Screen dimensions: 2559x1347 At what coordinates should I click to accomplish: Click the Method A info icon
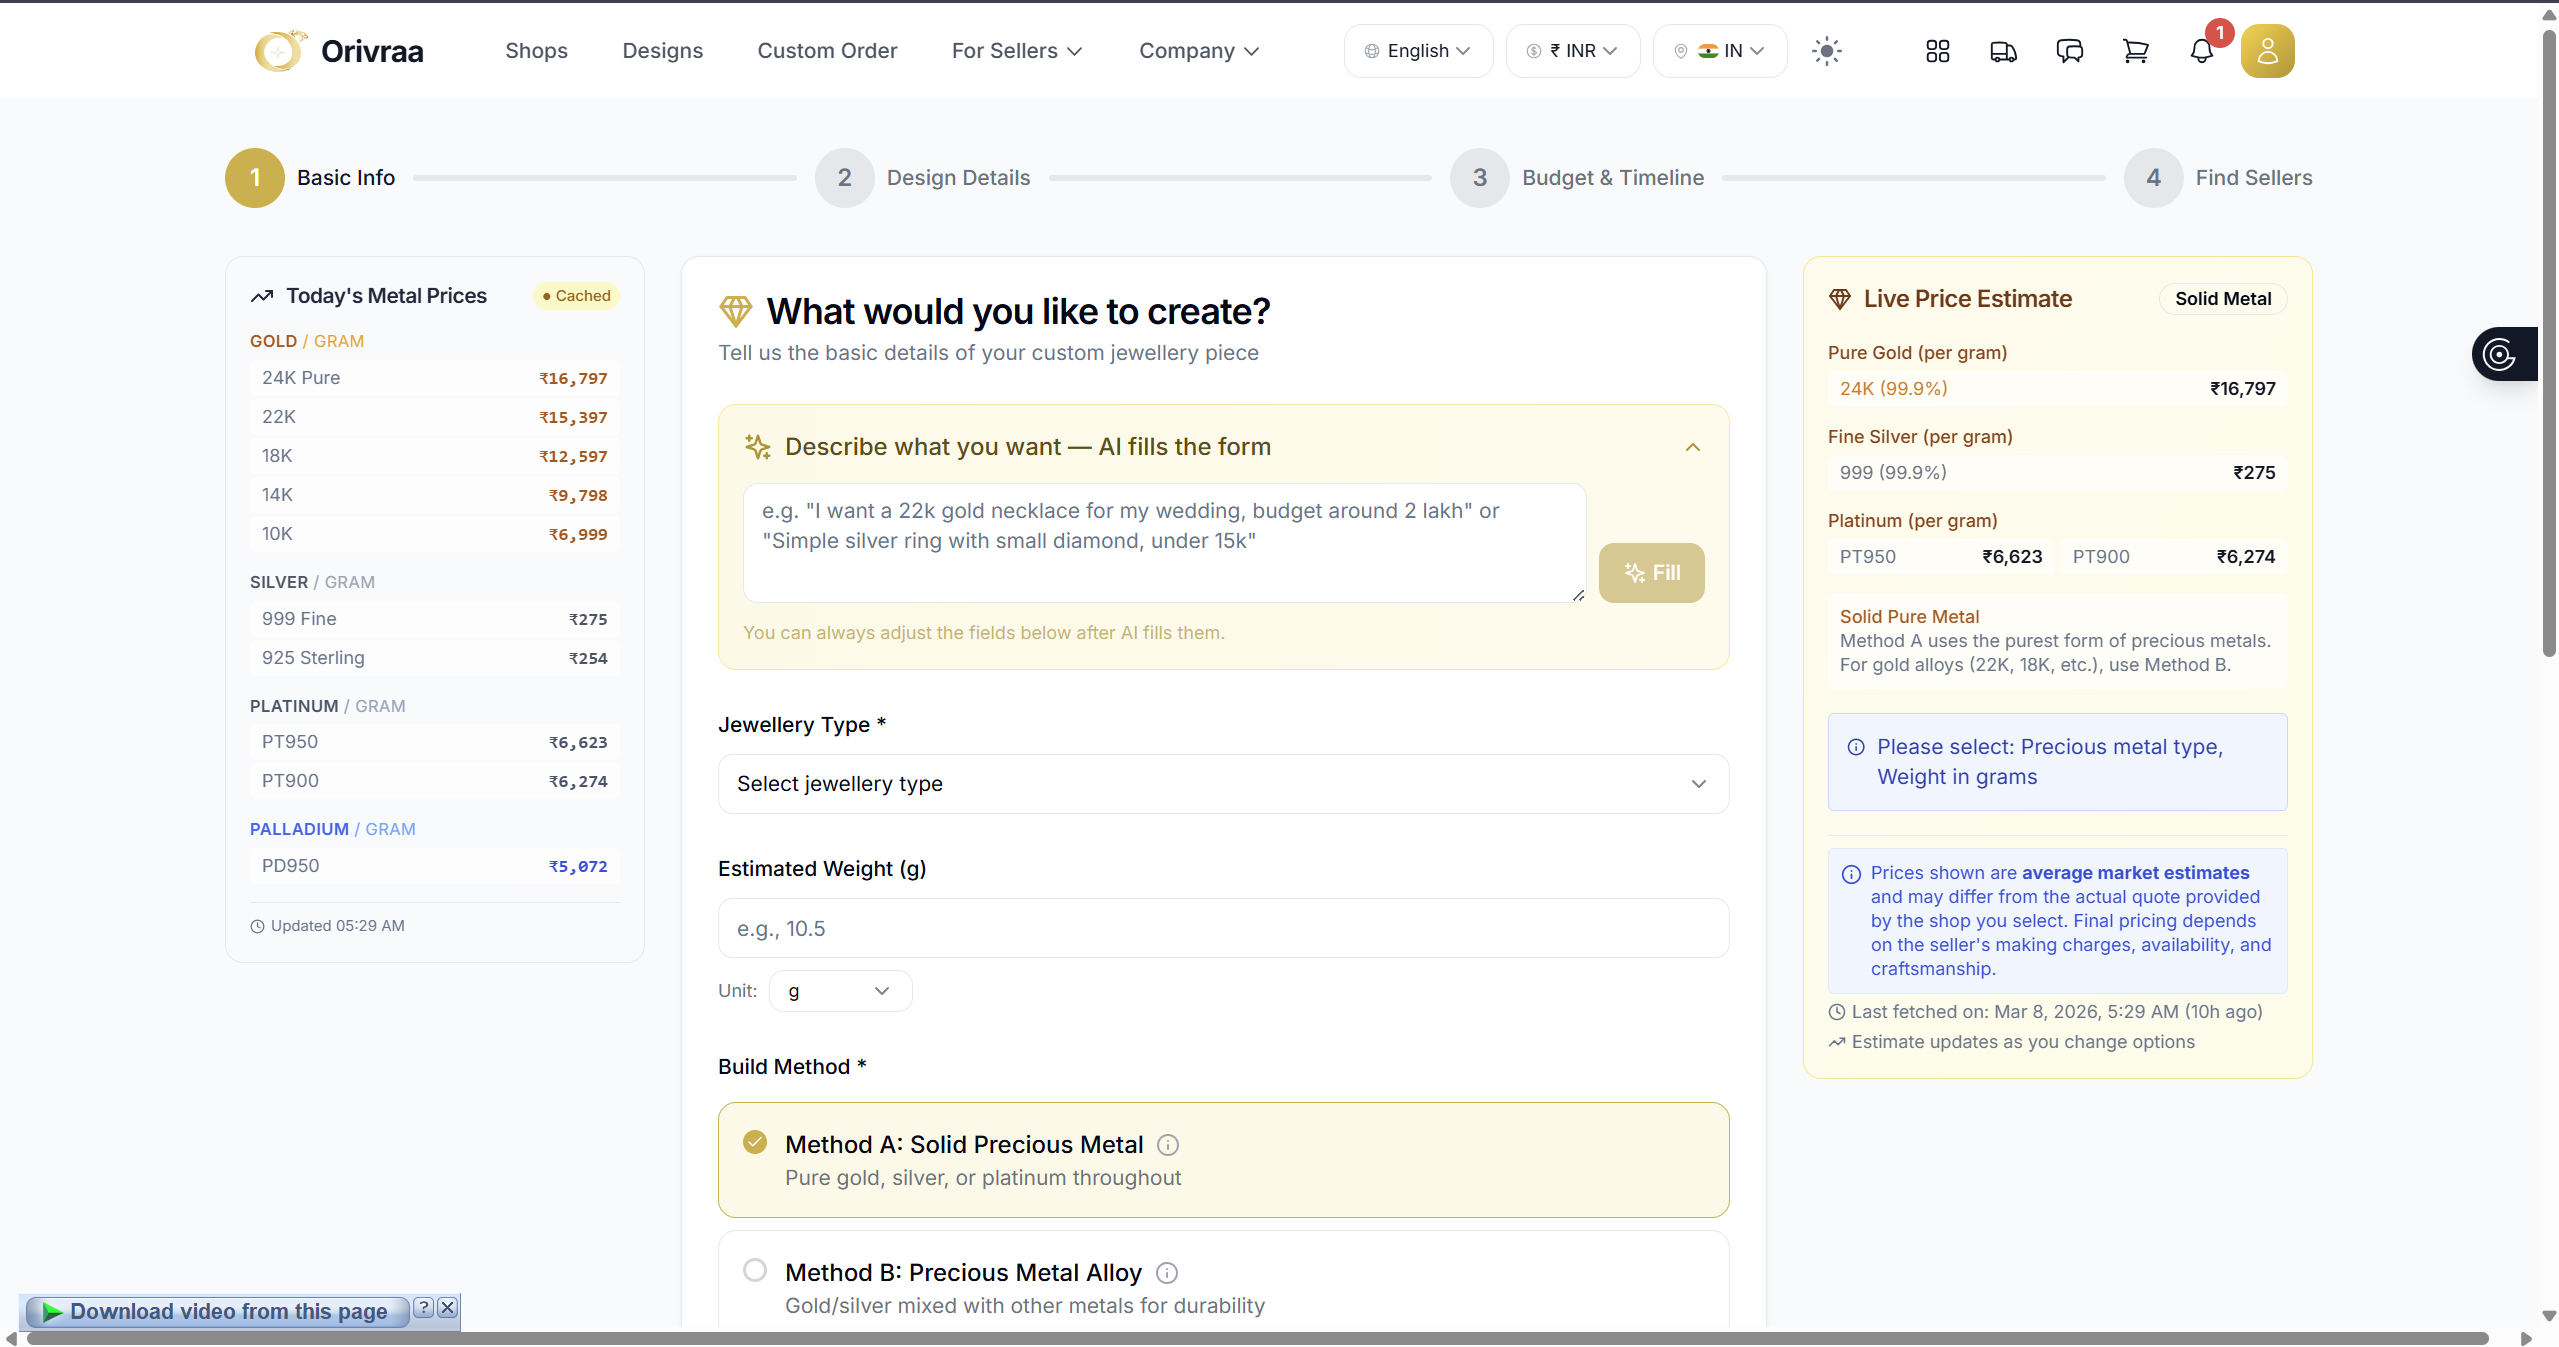pyautogui.click(x=1167, y=1145)
